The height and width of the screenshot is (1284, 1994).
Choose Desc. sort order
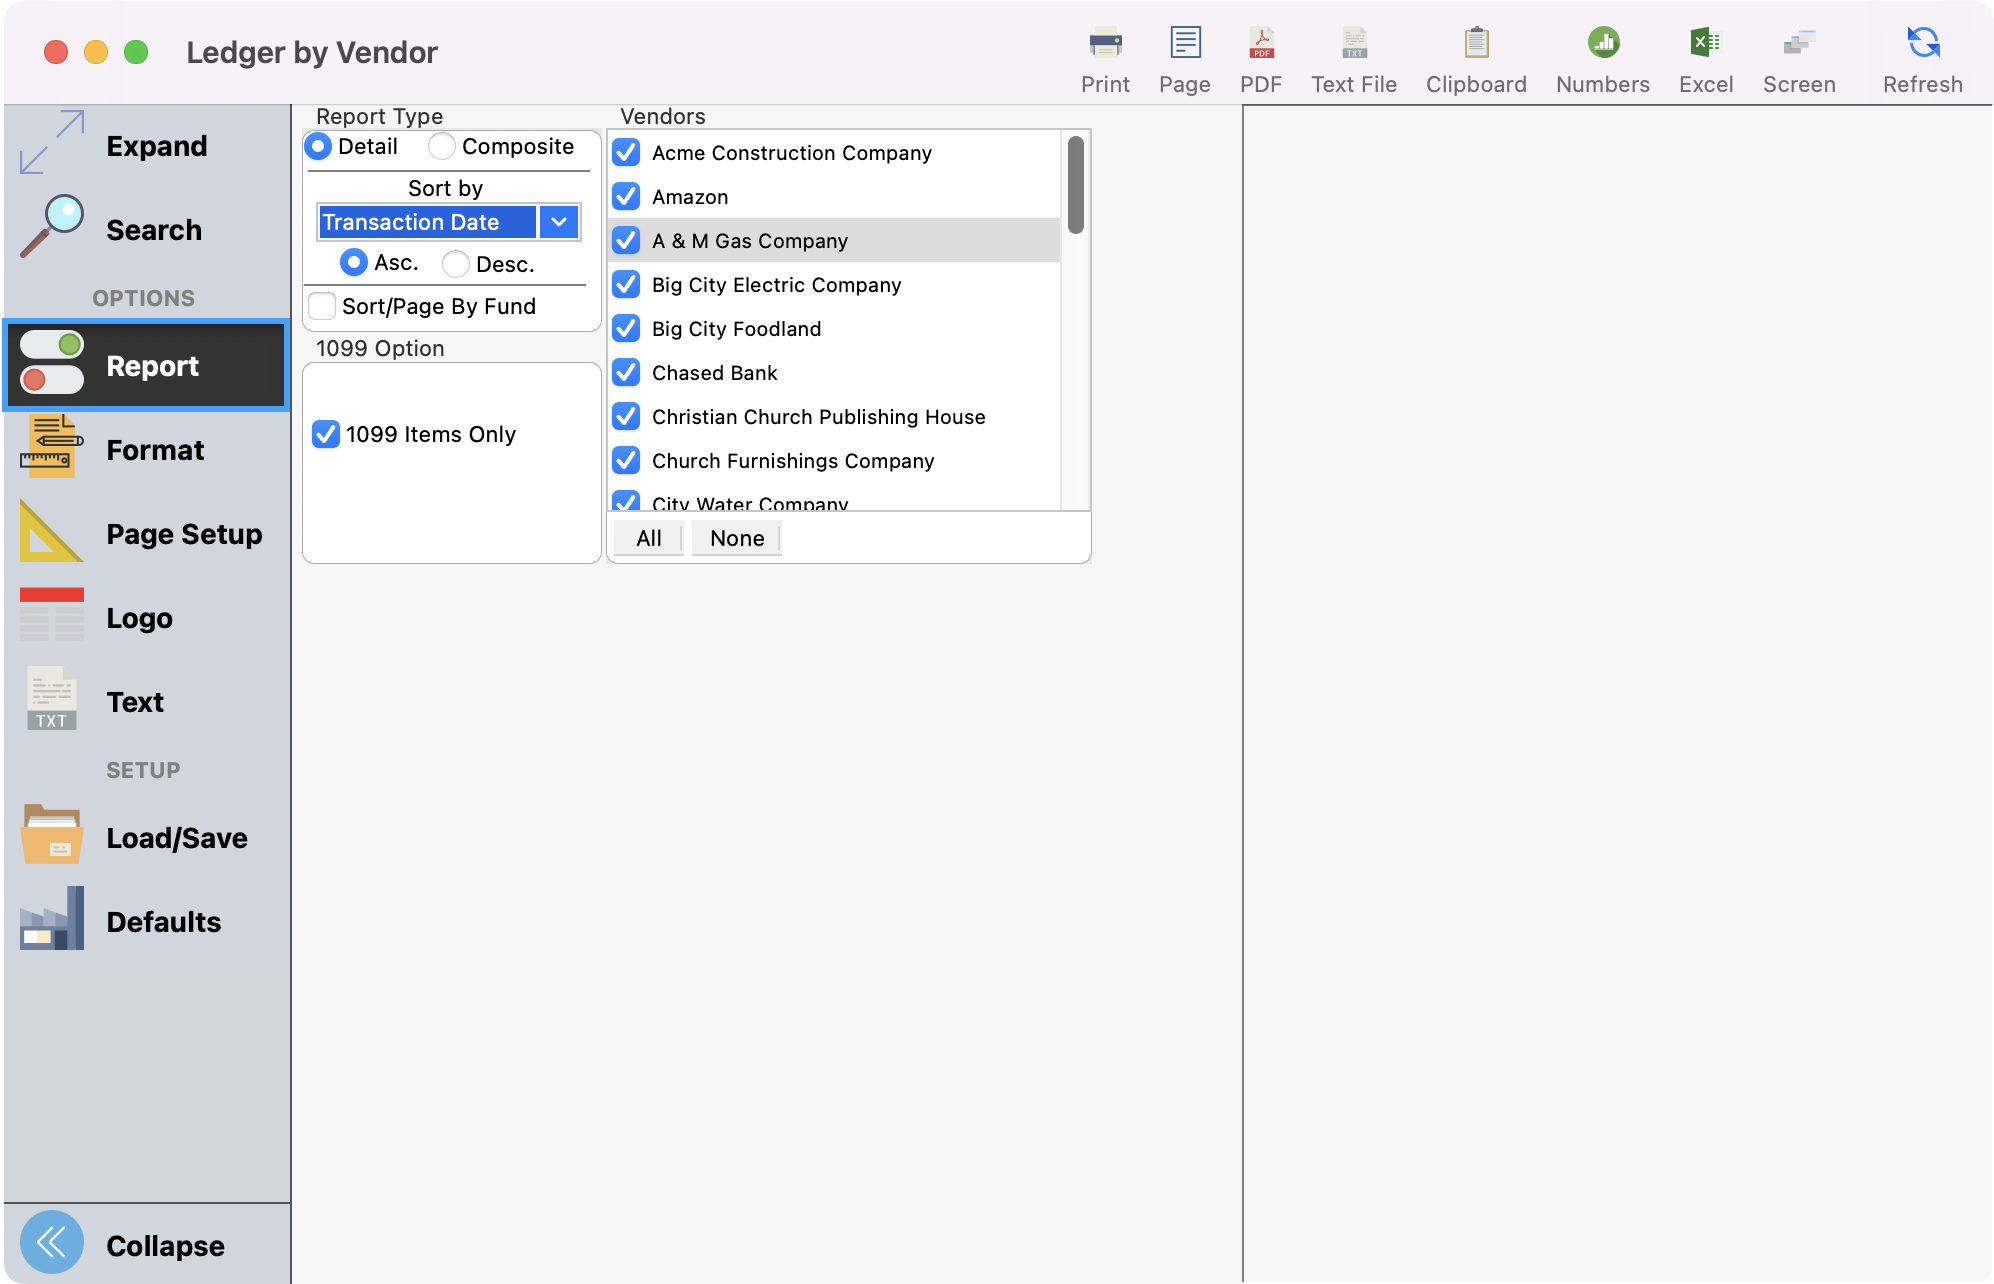click(x=455, y=263)
